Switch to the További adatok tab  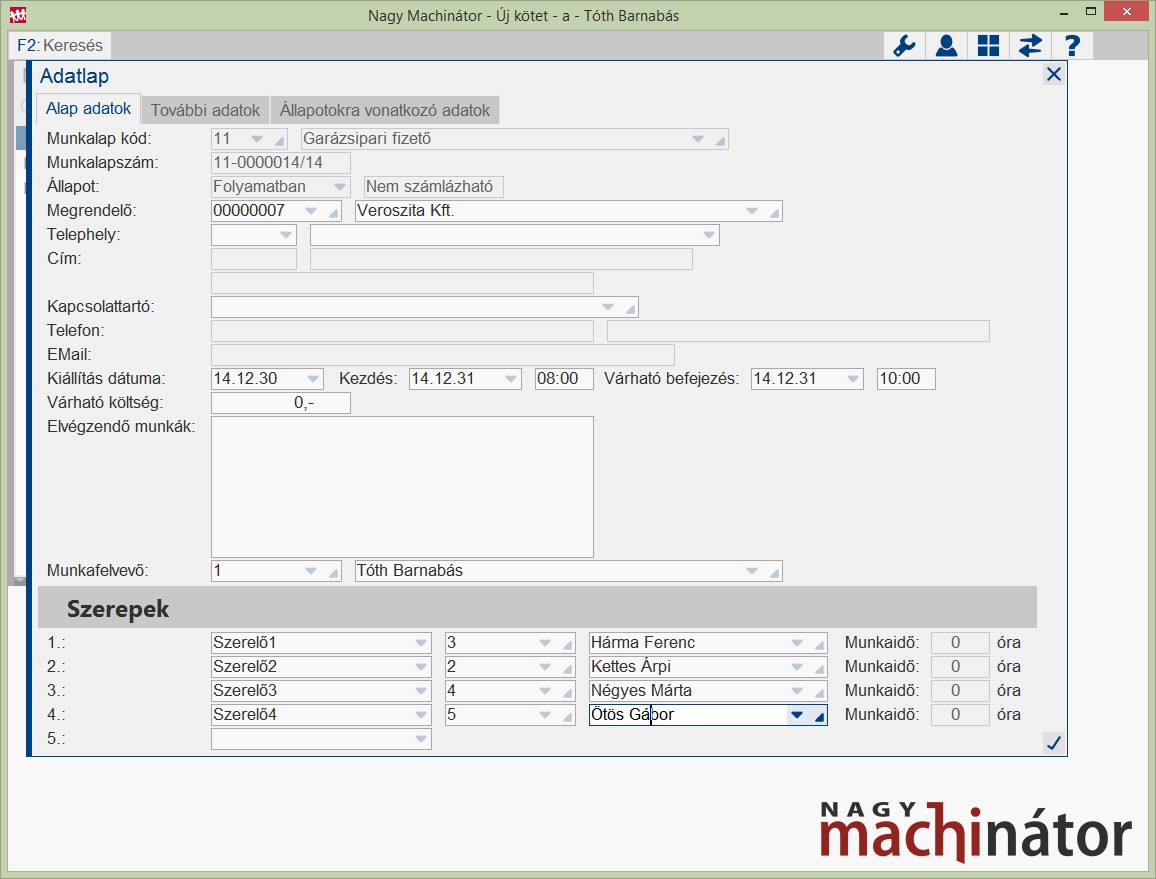(205, 110)
